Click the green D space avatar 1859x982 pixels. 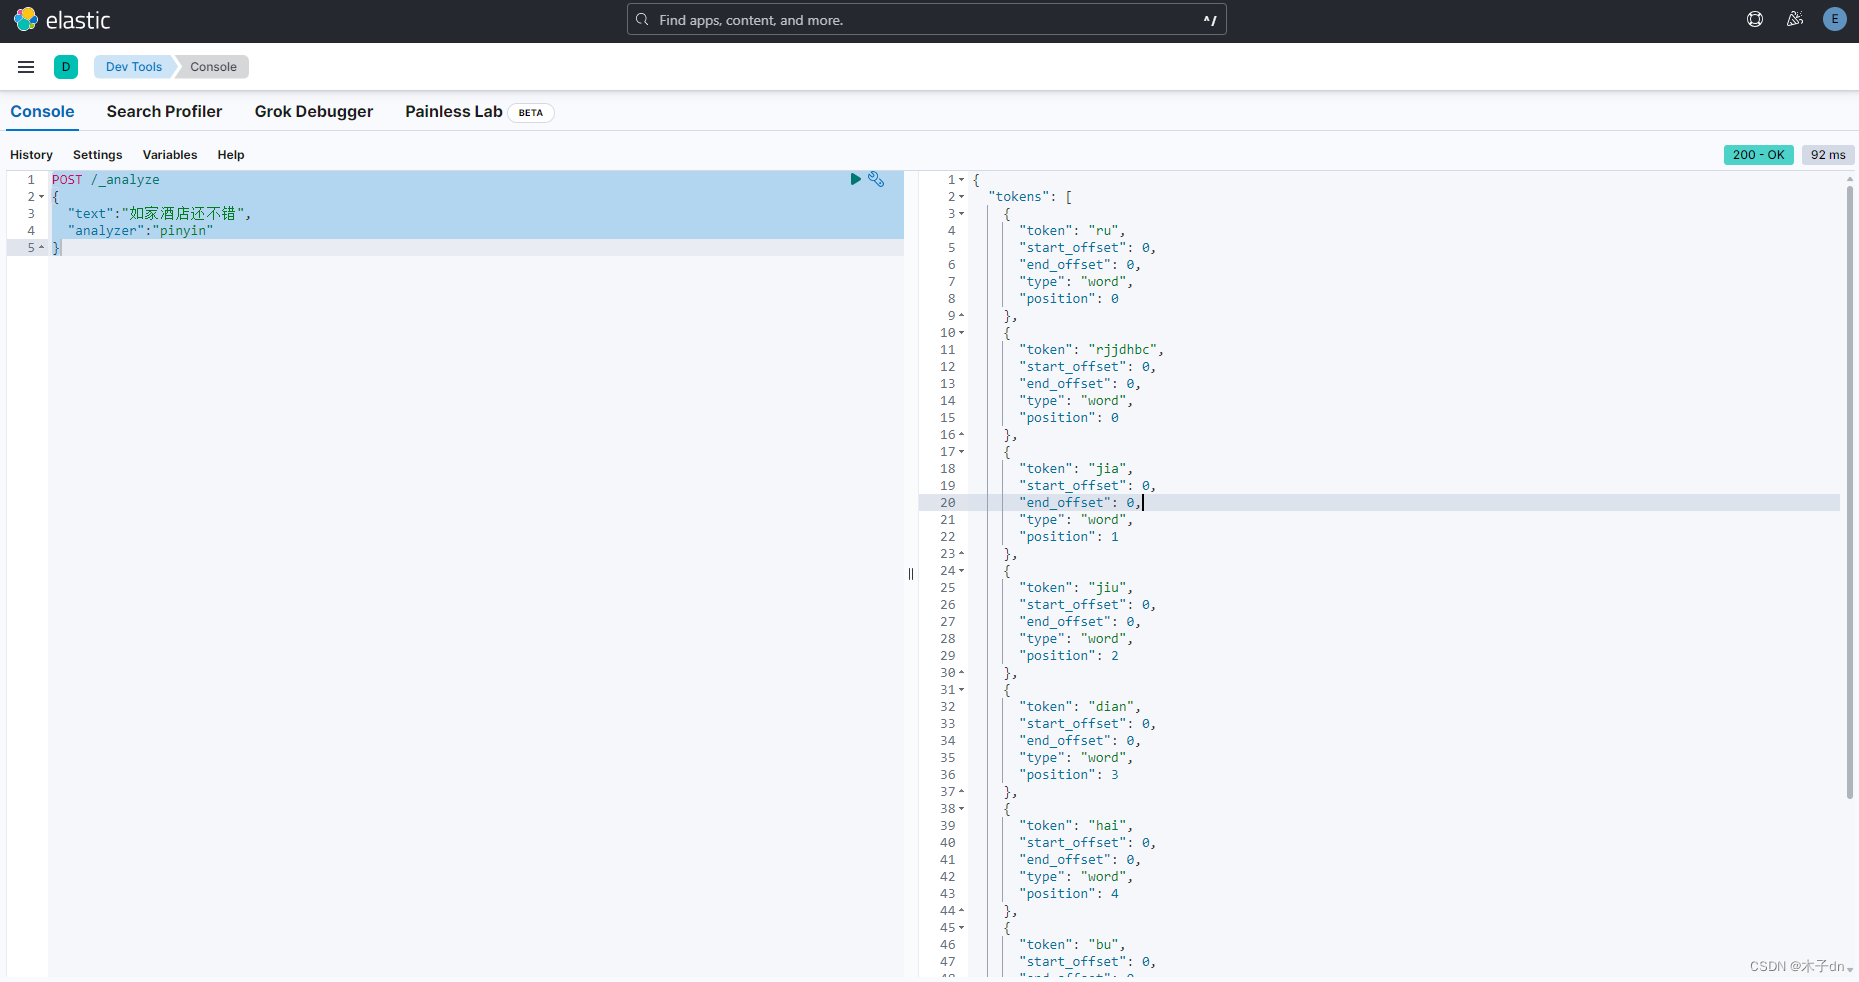point(66,67)
